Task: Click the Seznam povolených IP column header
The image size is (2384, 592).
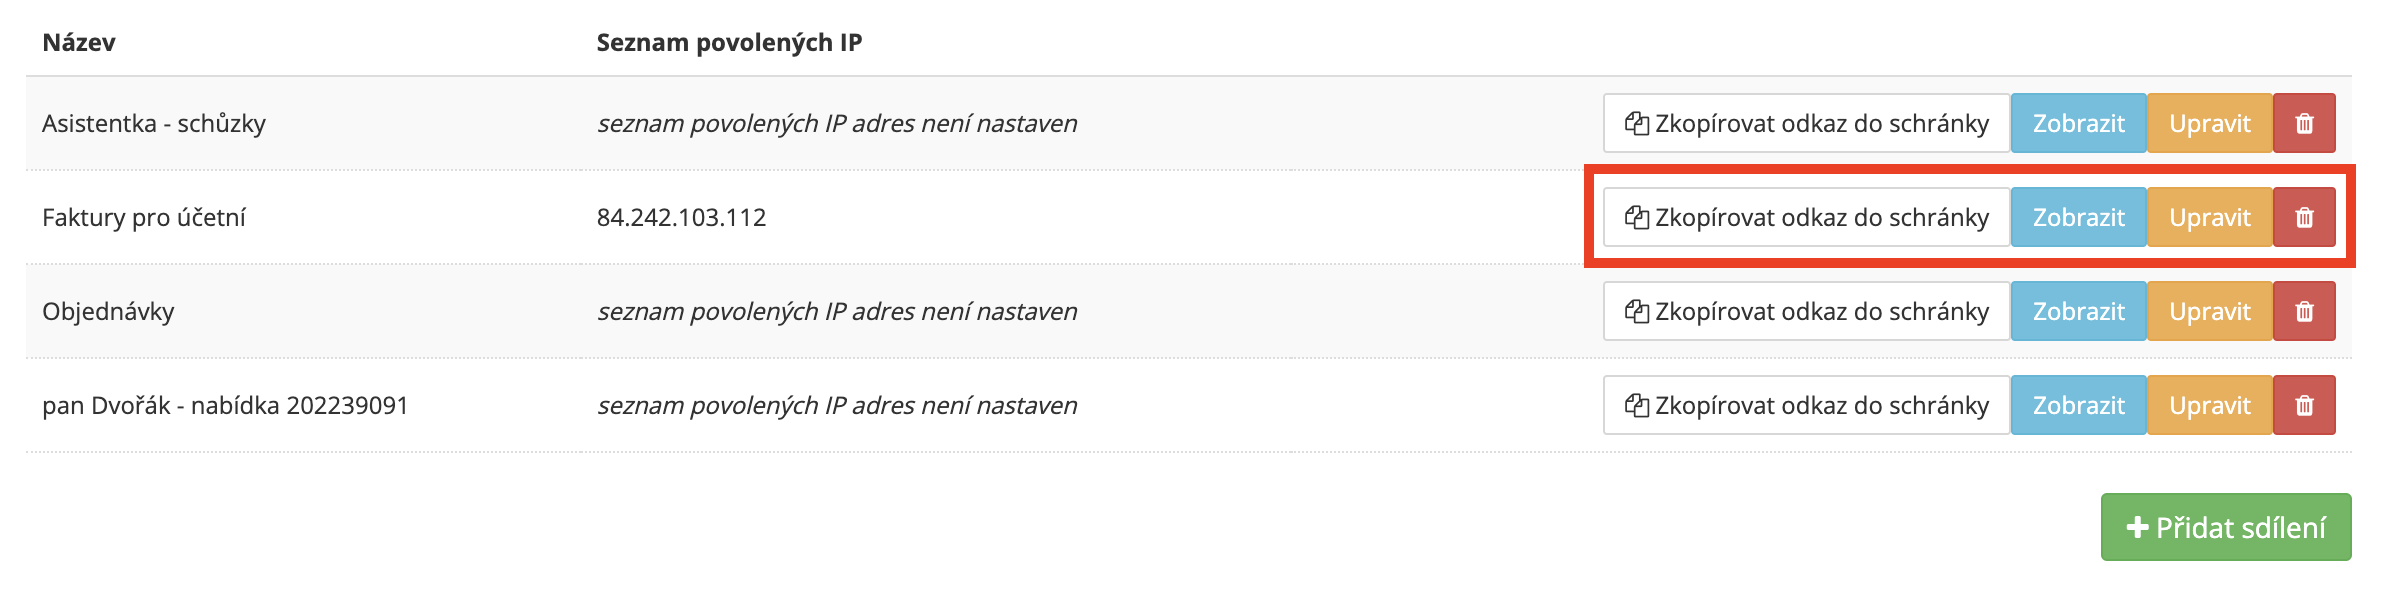Action: tap(729, 43)
